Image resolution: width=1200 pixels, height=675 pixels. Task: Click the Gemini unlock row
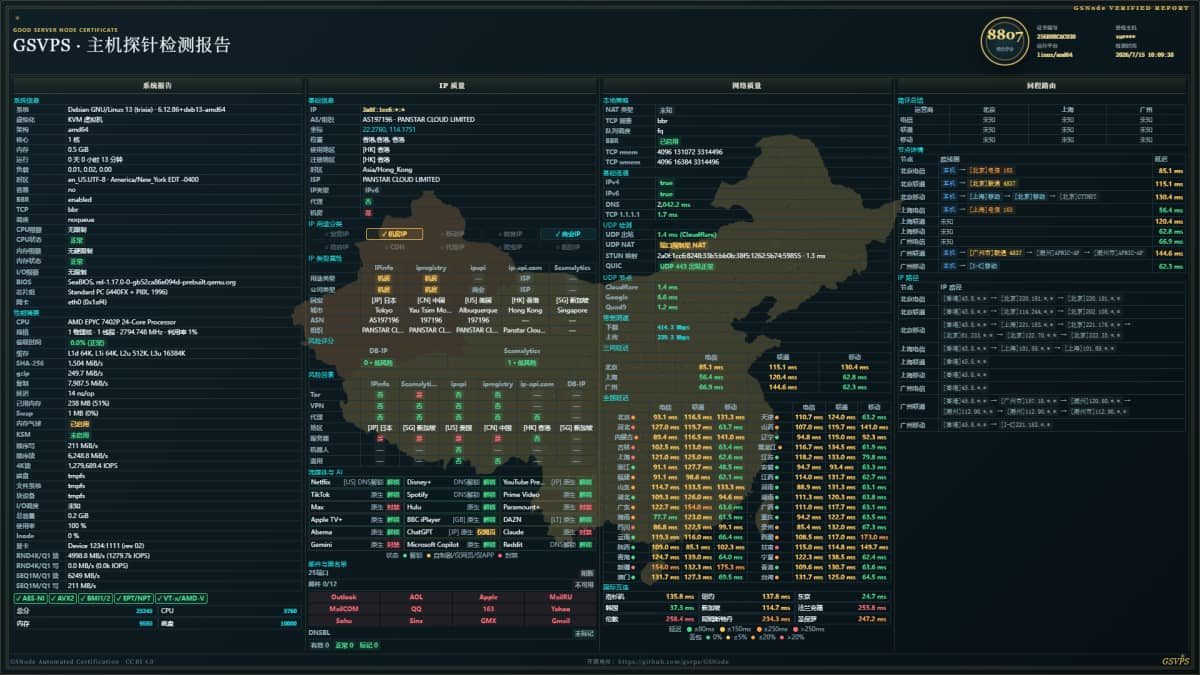coord(354,545)
